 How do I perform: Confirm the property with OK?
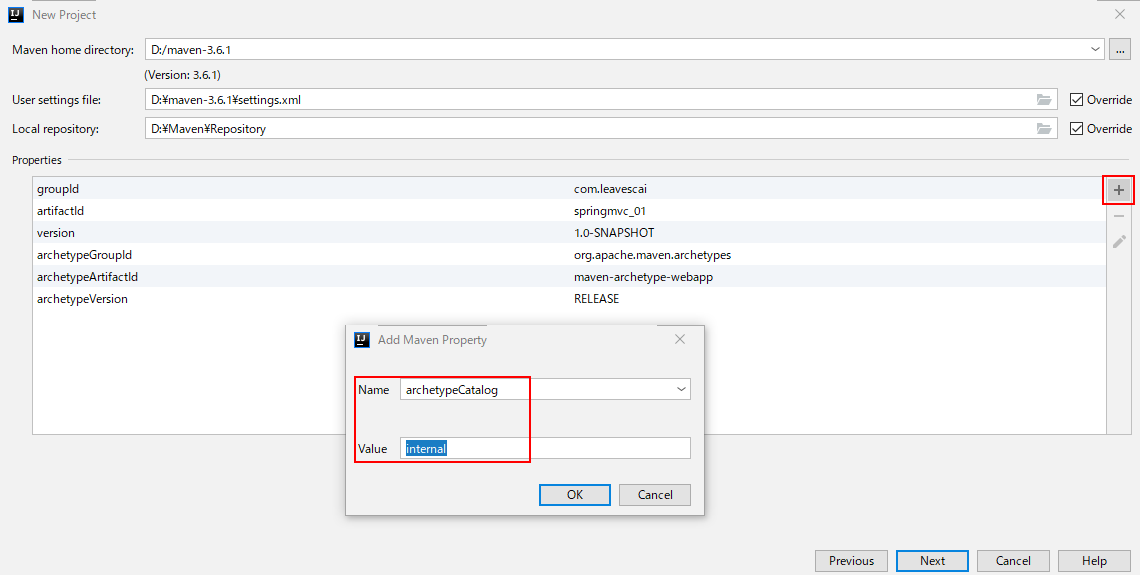pos(574,495)
